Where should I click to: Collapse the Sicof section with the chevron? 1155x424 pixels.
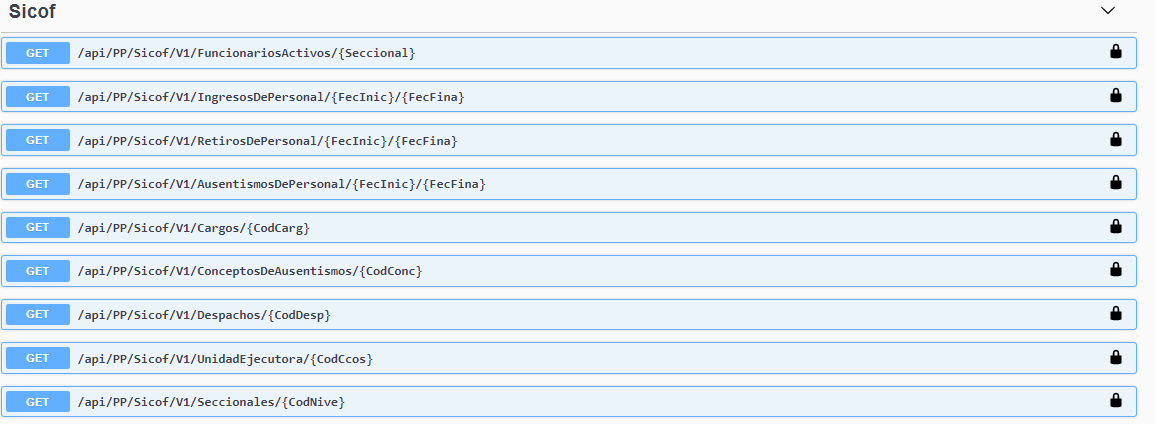1107,11
